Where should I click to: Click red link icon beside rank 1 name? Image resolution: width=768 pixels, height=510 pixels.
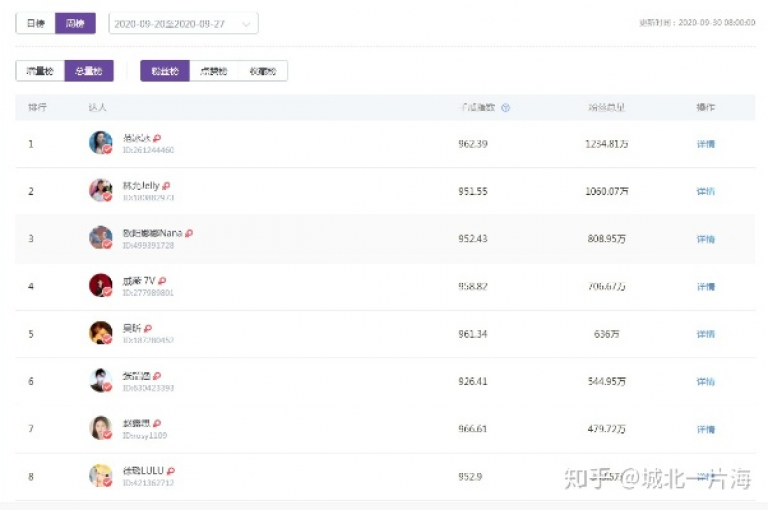click(157, 139)
